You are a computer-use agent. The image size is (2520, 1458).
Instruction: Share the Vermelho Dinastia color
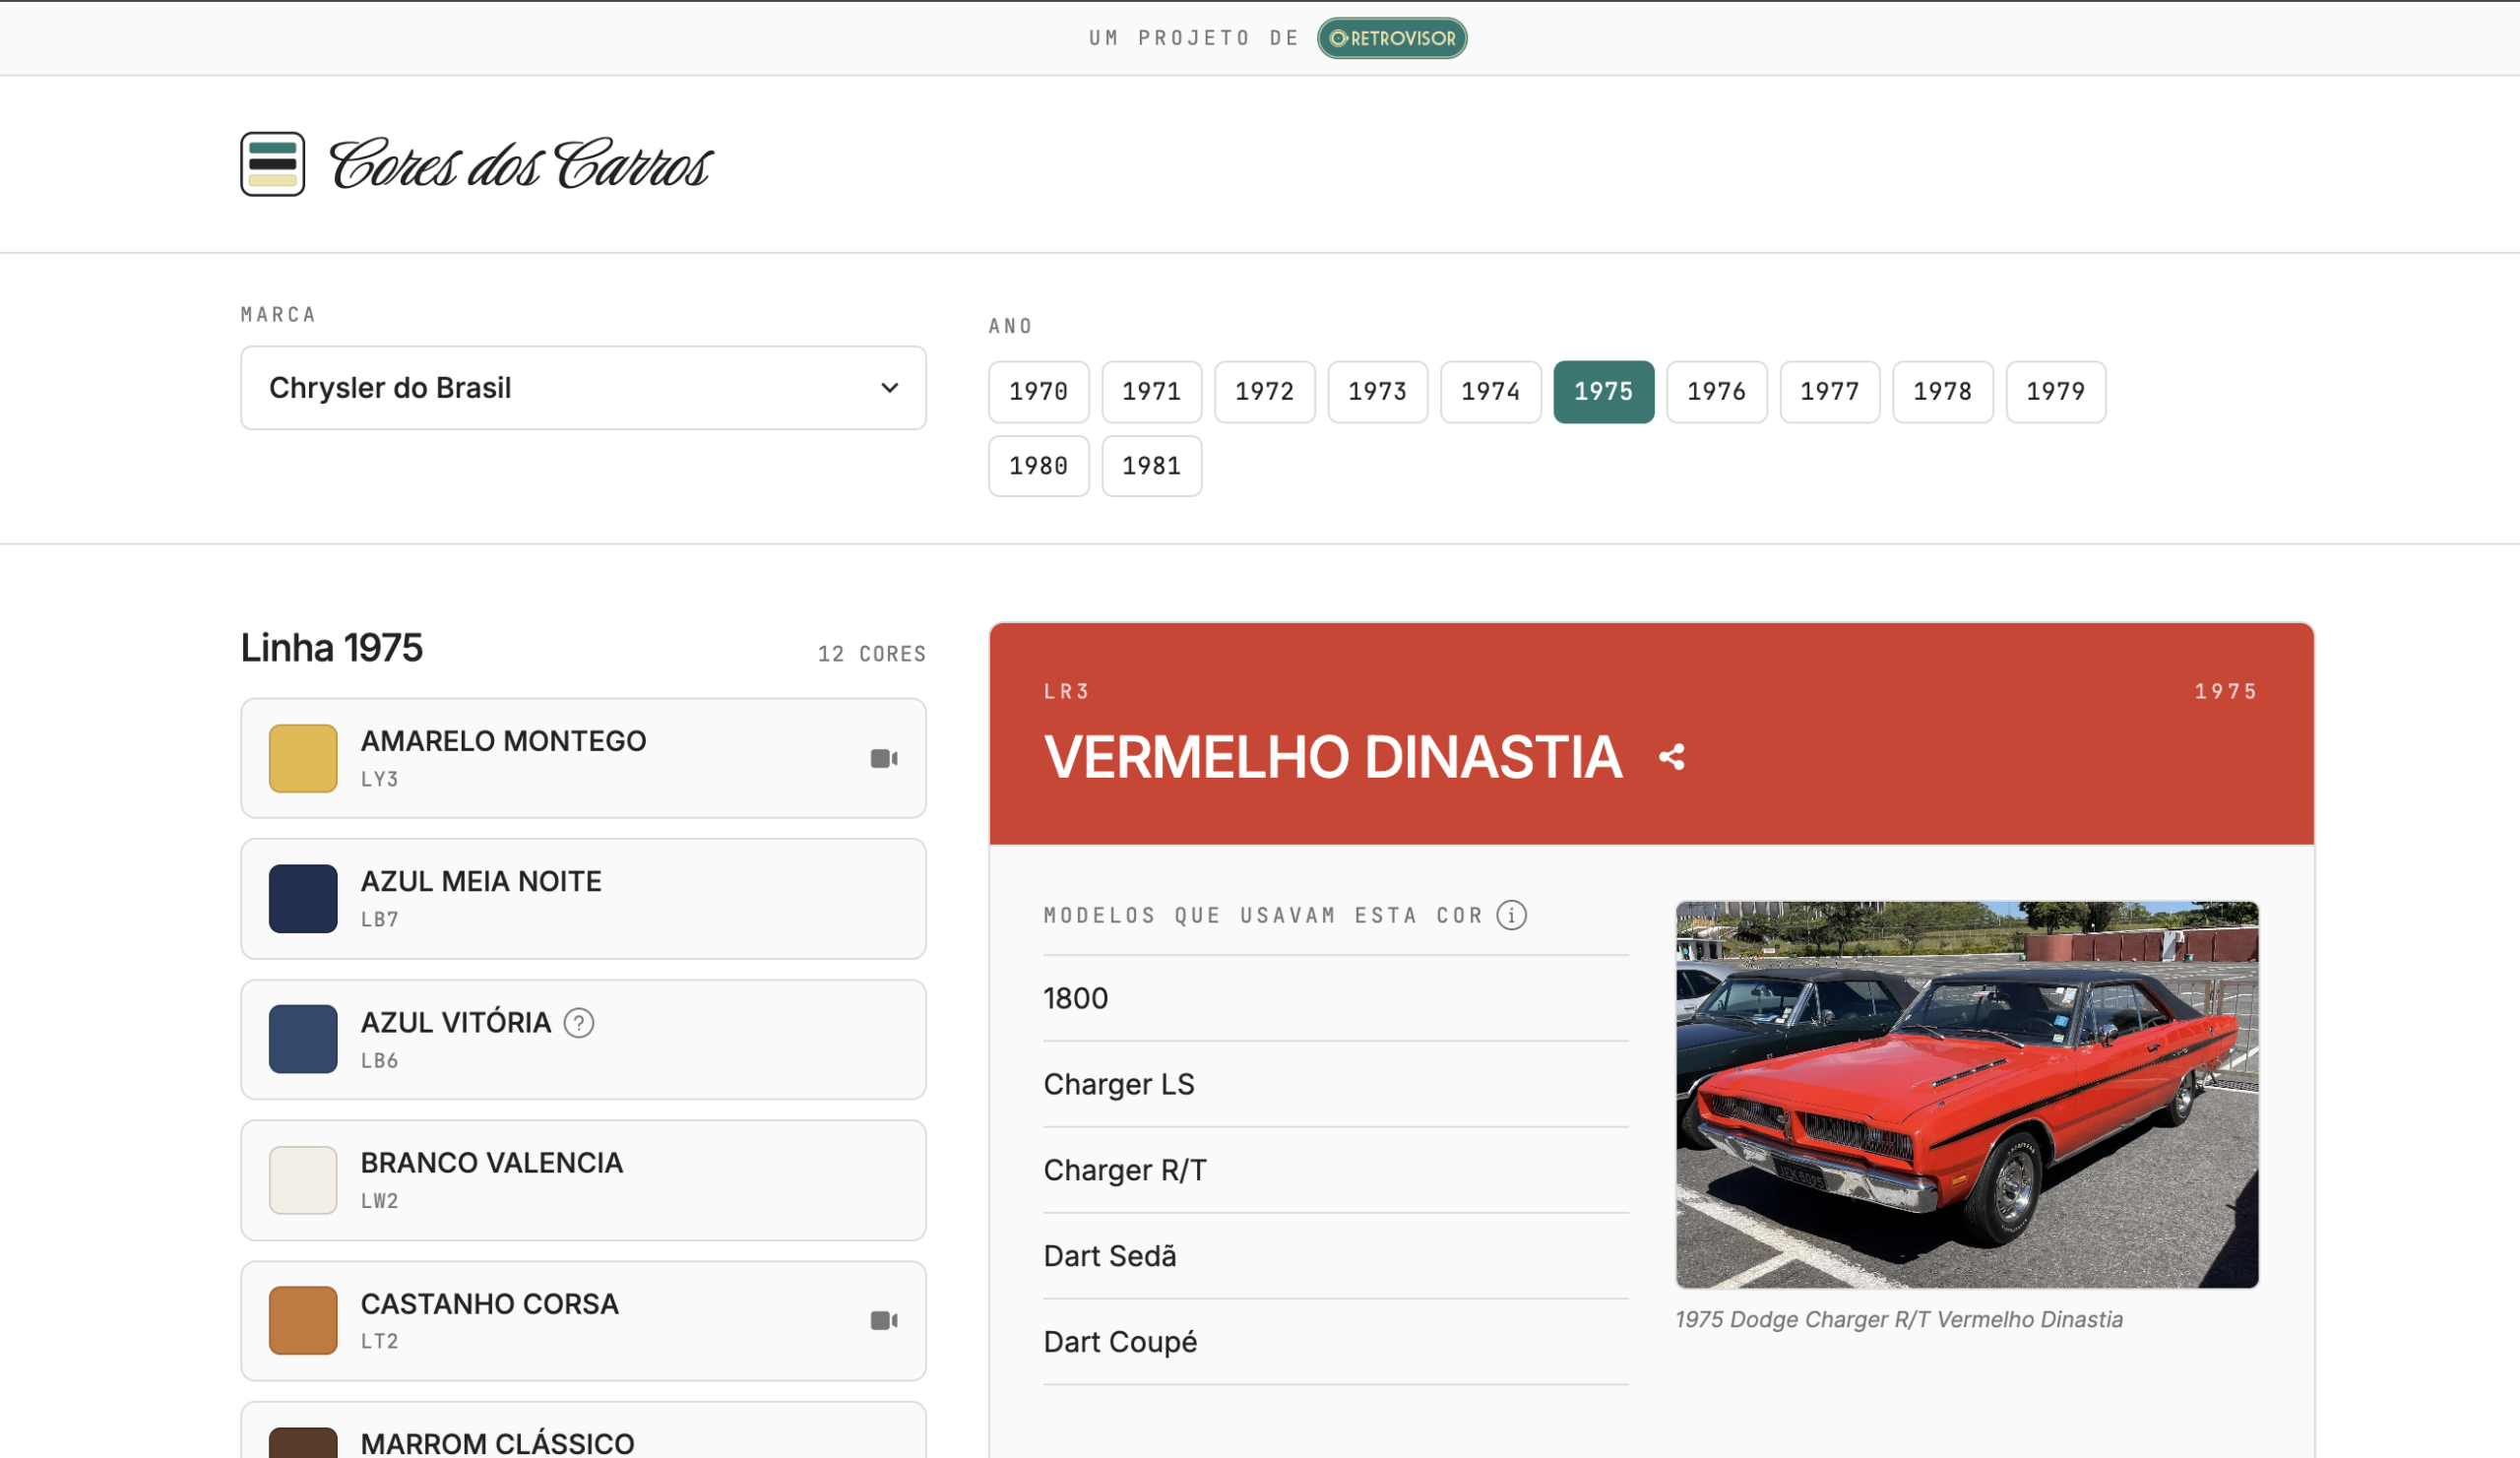[x=1672, y=757]
